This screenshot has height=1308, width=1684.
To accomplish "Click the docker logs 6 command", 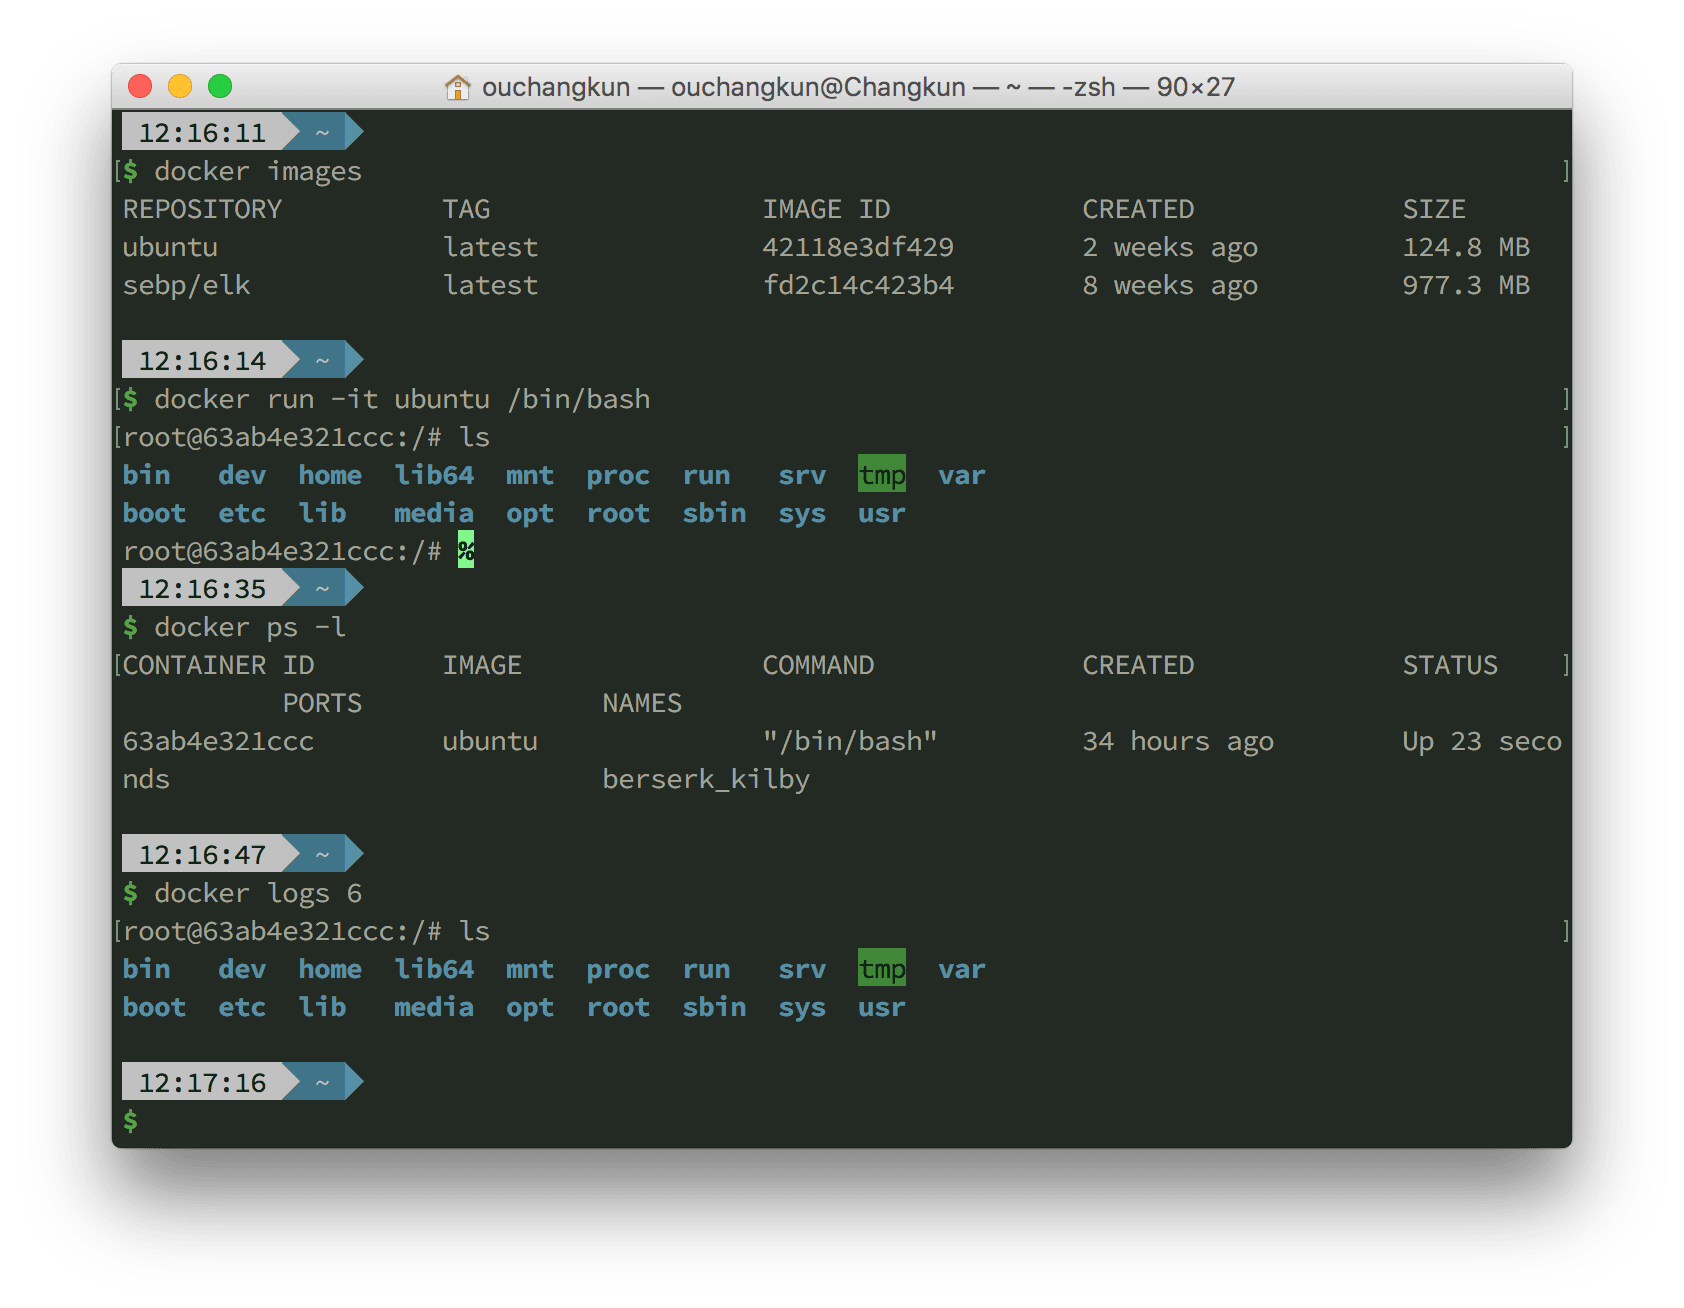I will click(x=258, y=893).
